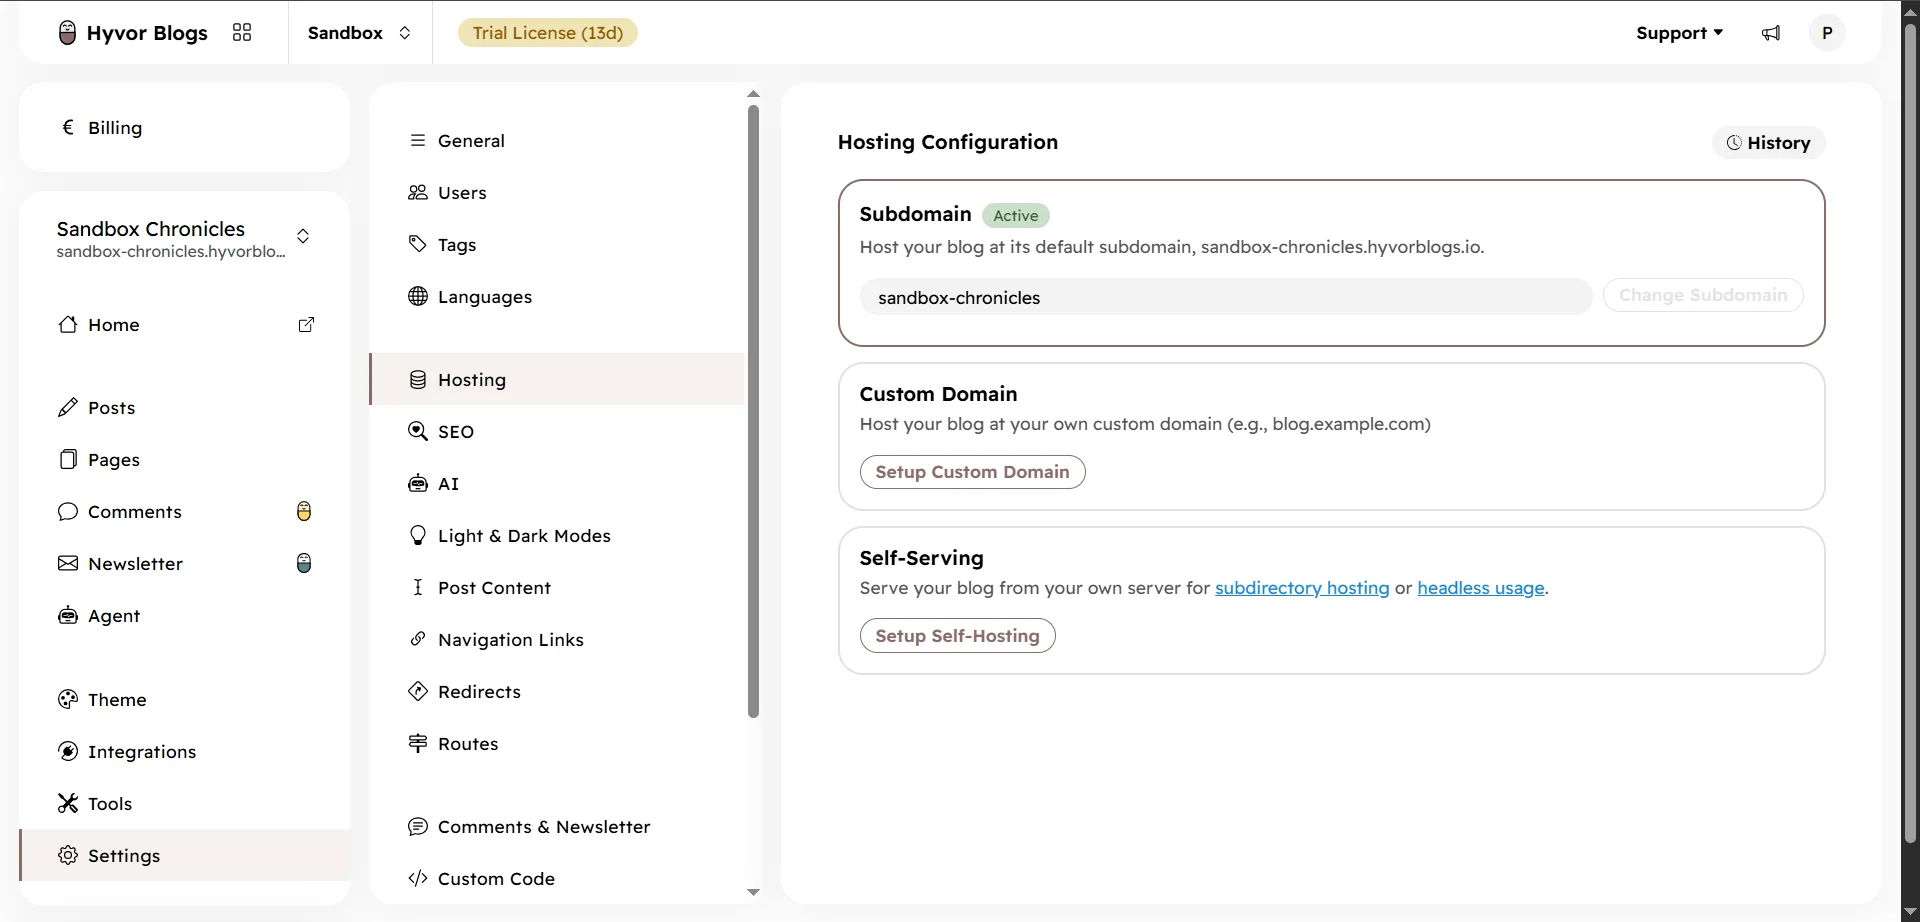Open Post Content settings
Viewport: 1920px width, 922px height.
[x=557, y=588]
